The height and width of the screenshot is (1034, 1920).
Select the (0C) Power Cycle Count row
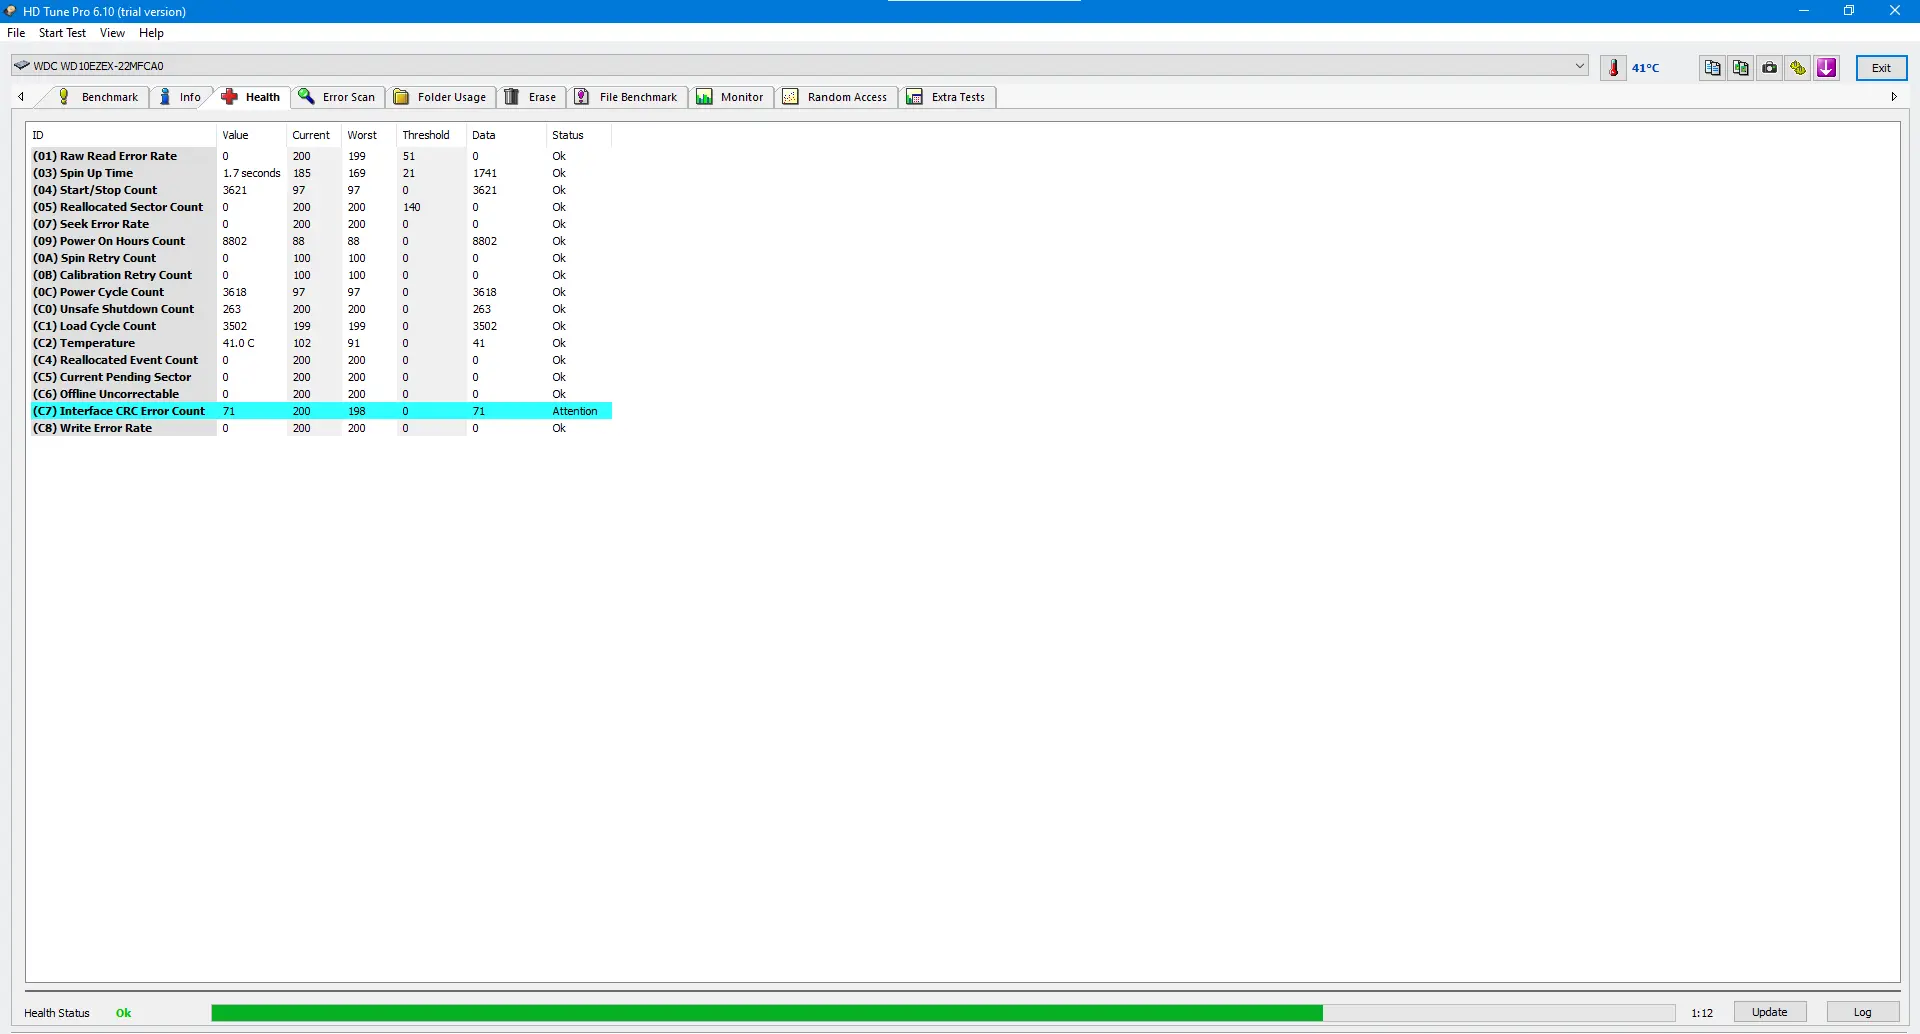[x=320, y=292]
